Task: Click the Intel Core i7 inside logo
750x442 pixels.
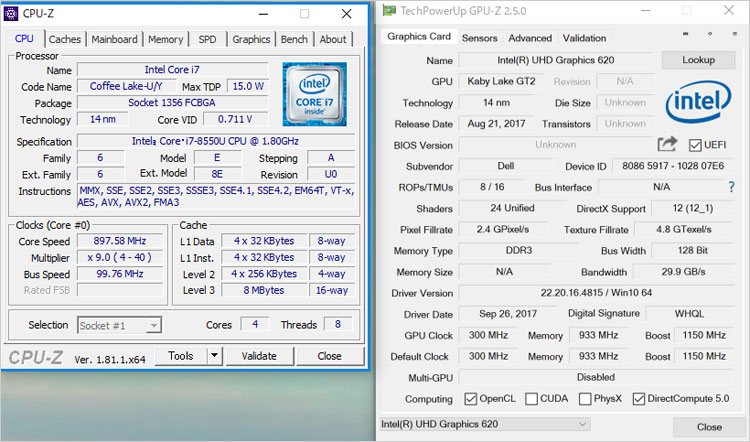Action: [x=314, y=94]
